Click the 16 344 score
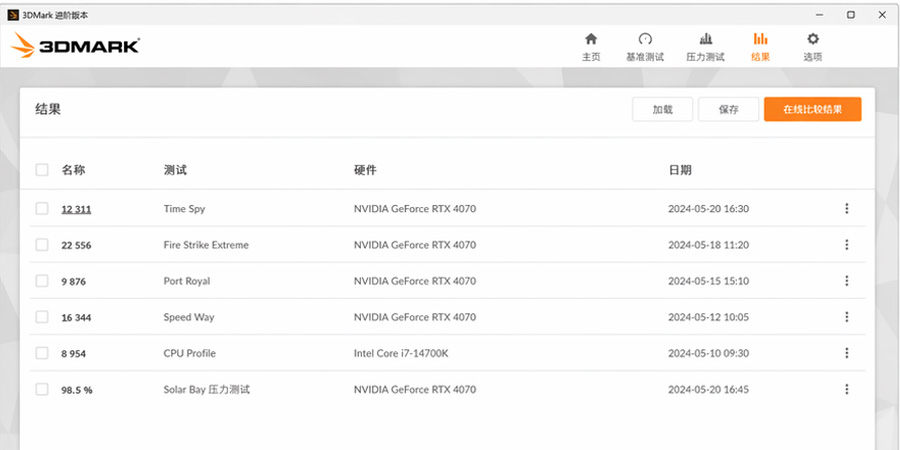Screen dimensions: 900x450 point(76,318)
